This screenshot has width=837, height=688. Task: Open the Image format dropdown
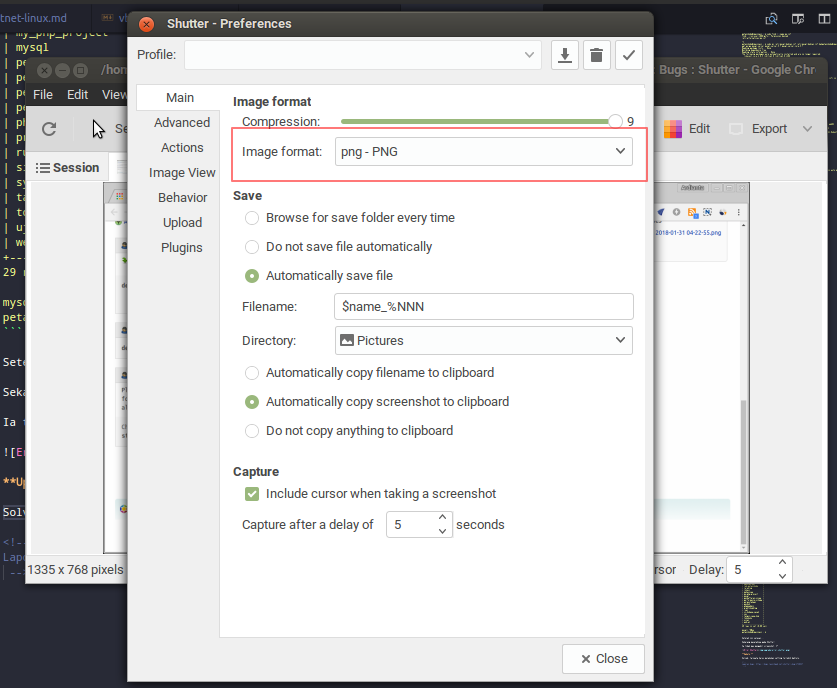point(483,152)
